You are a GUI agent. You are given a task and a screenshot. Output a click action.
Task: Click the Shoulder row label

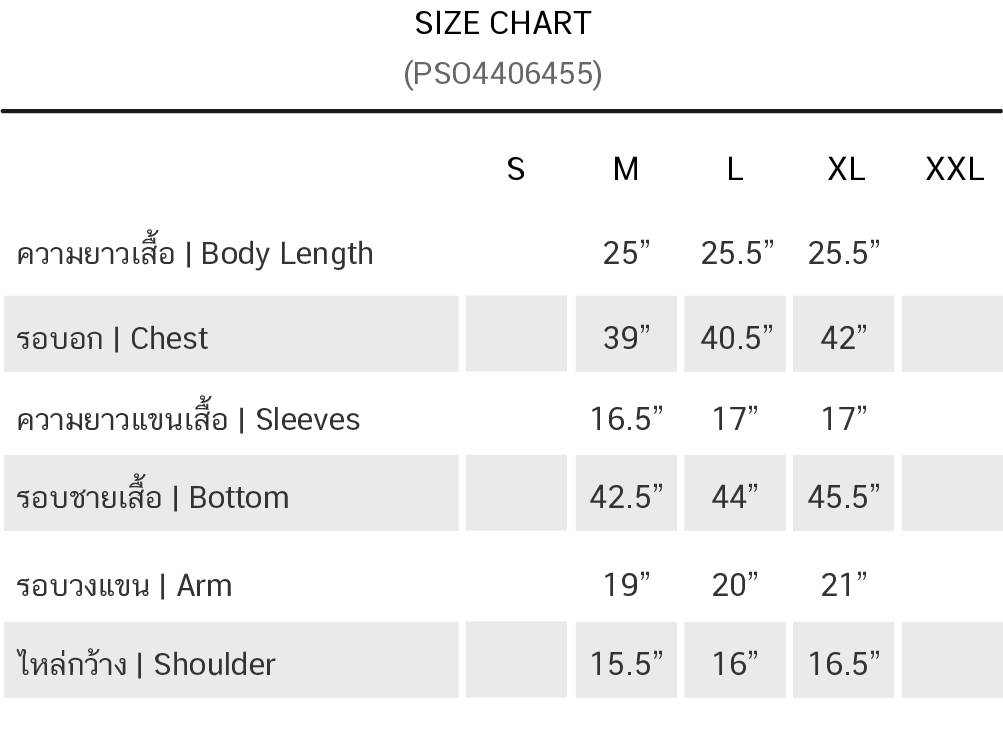click(146, 664)
